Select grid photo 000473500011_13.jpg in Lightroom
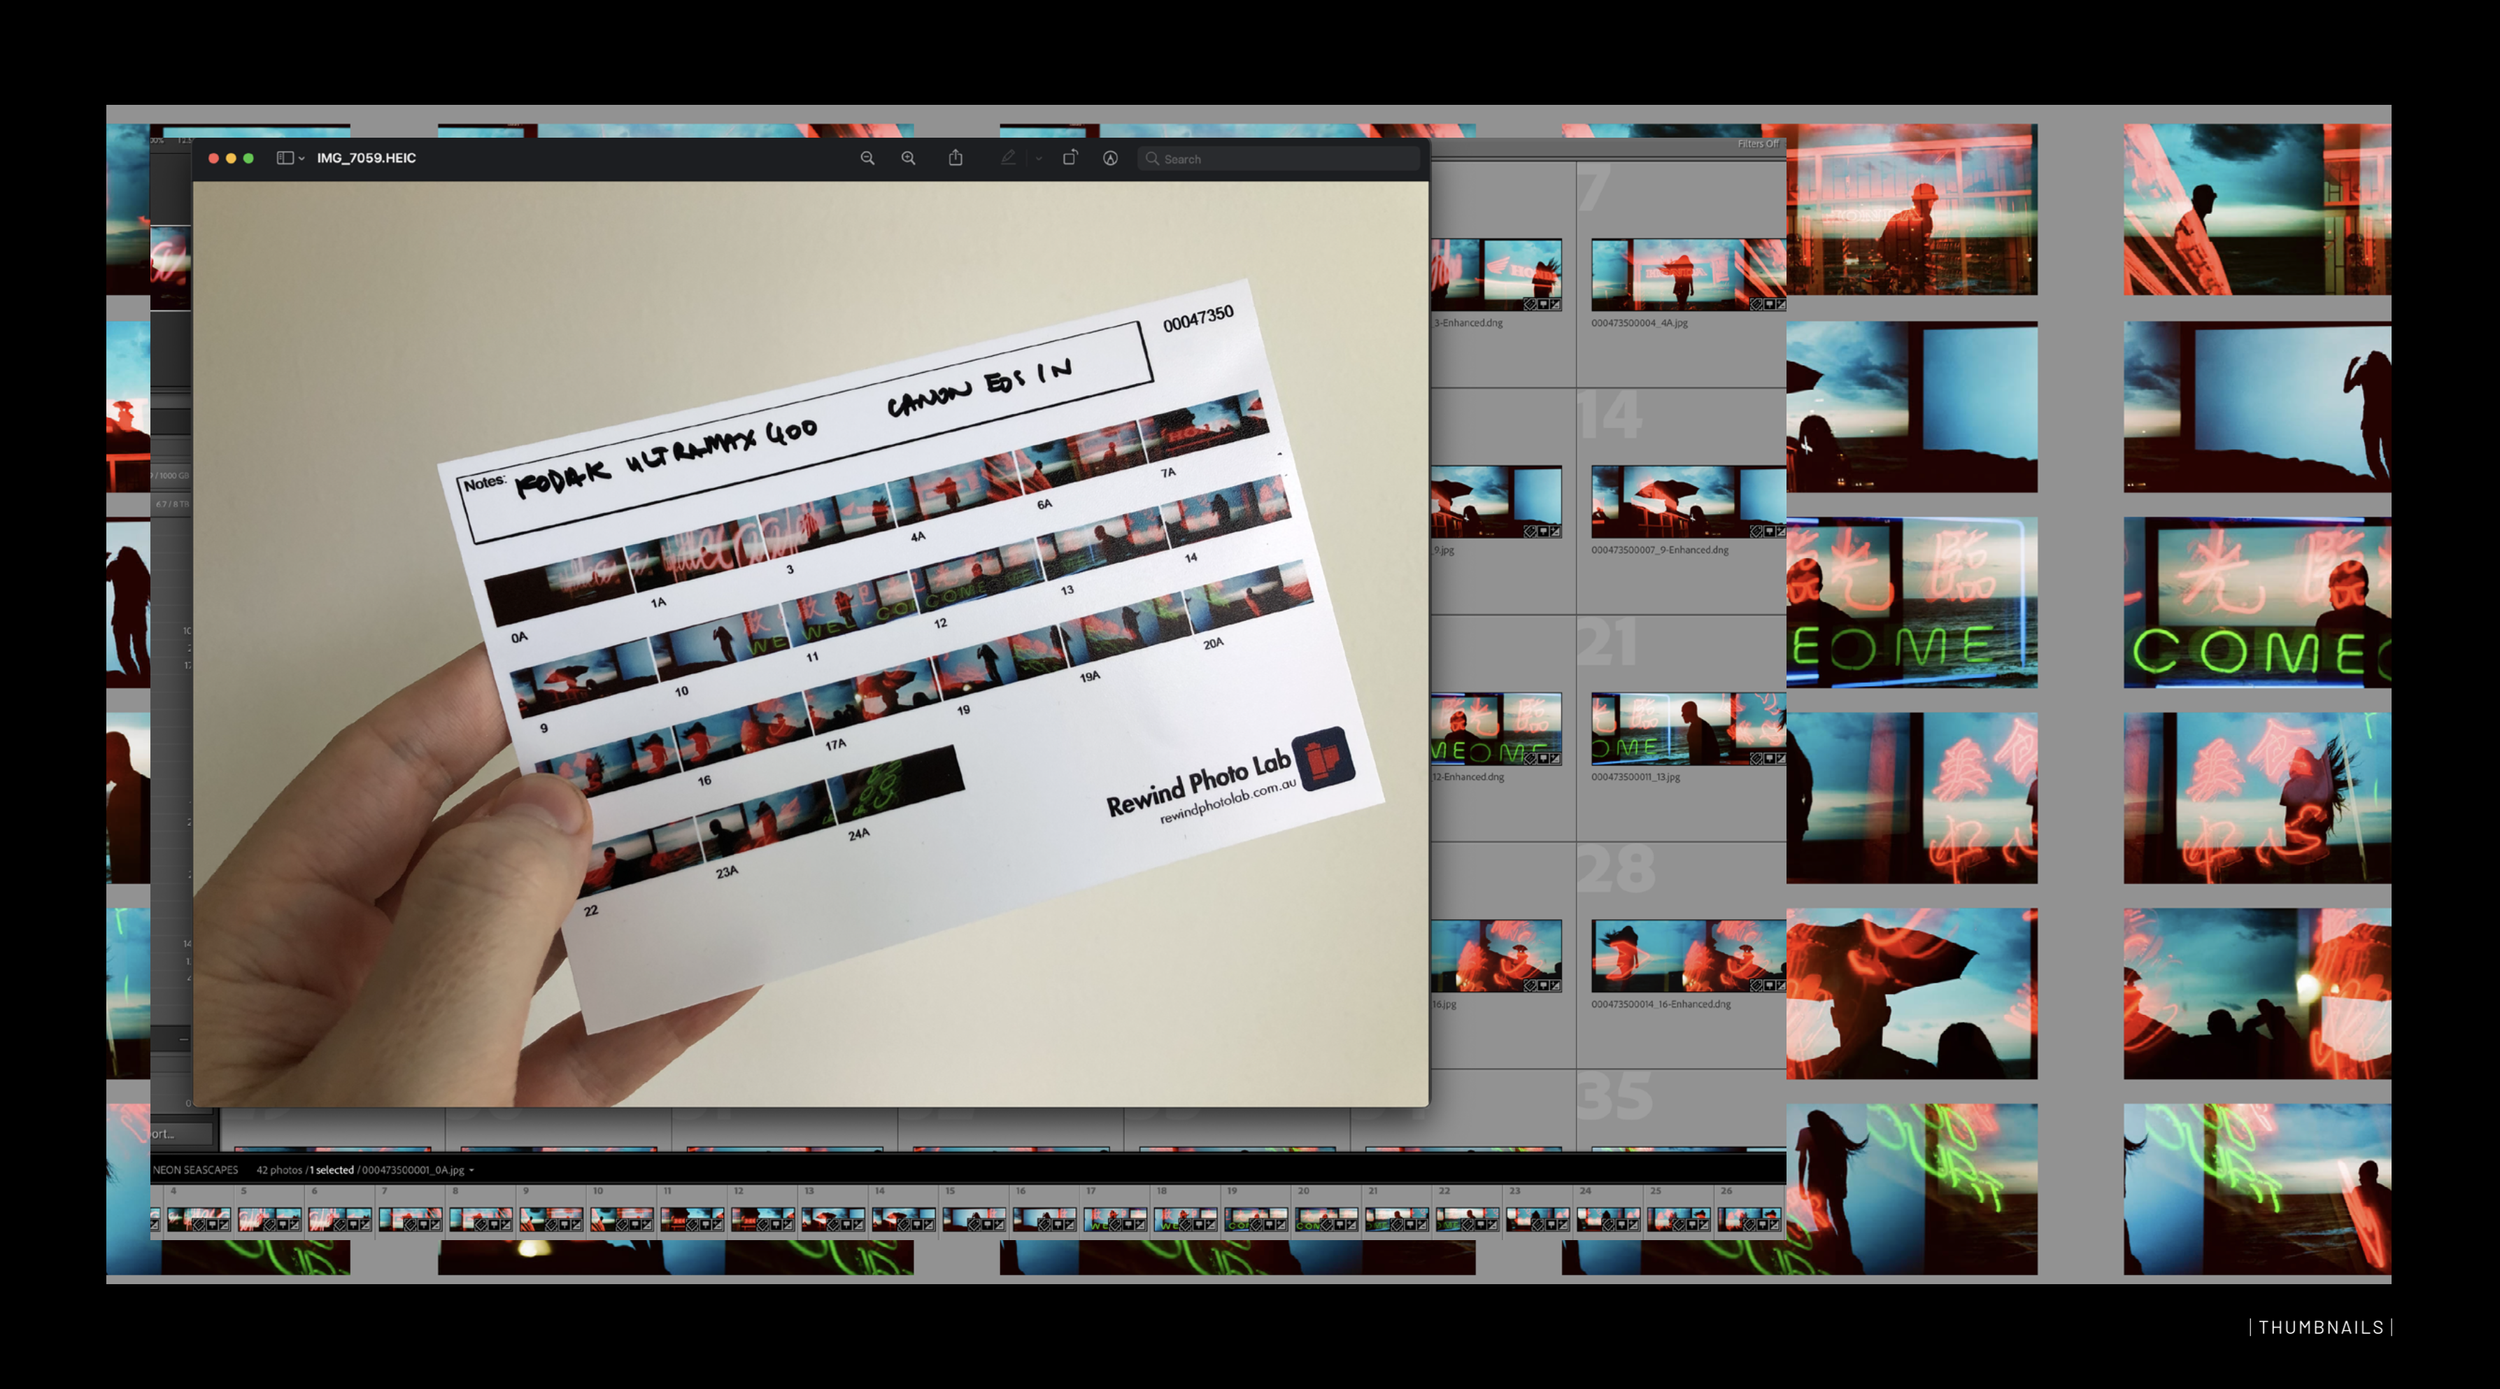Image resolution: width=2500 pixels, height=1389 pixels. tap(1688, 729)
